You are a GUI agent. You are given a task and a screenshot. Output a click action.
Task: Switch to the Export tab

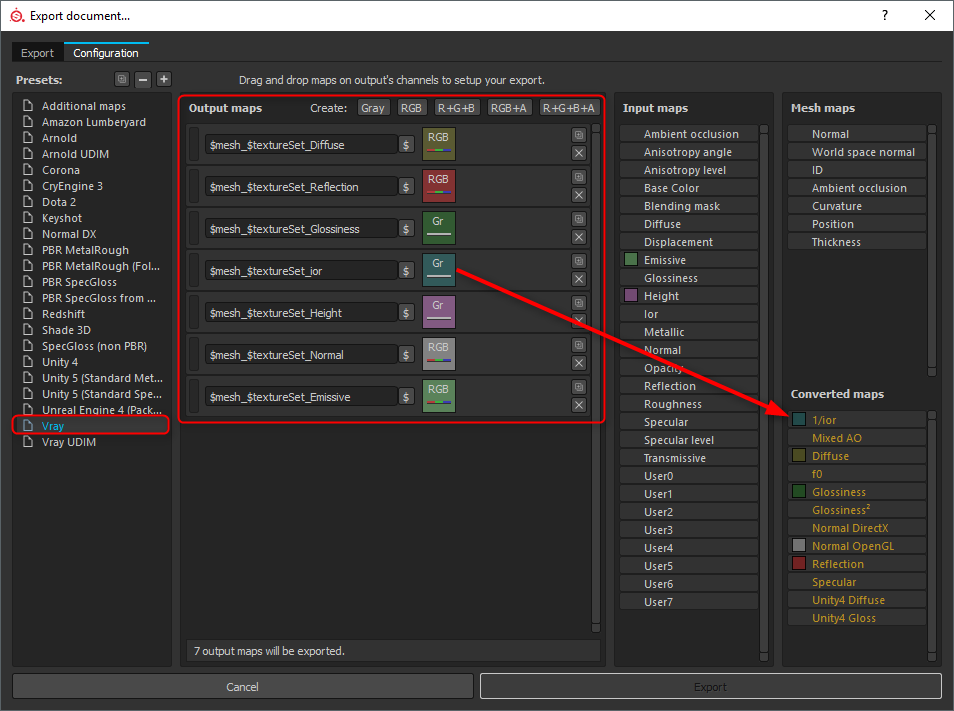pos(37,53)
